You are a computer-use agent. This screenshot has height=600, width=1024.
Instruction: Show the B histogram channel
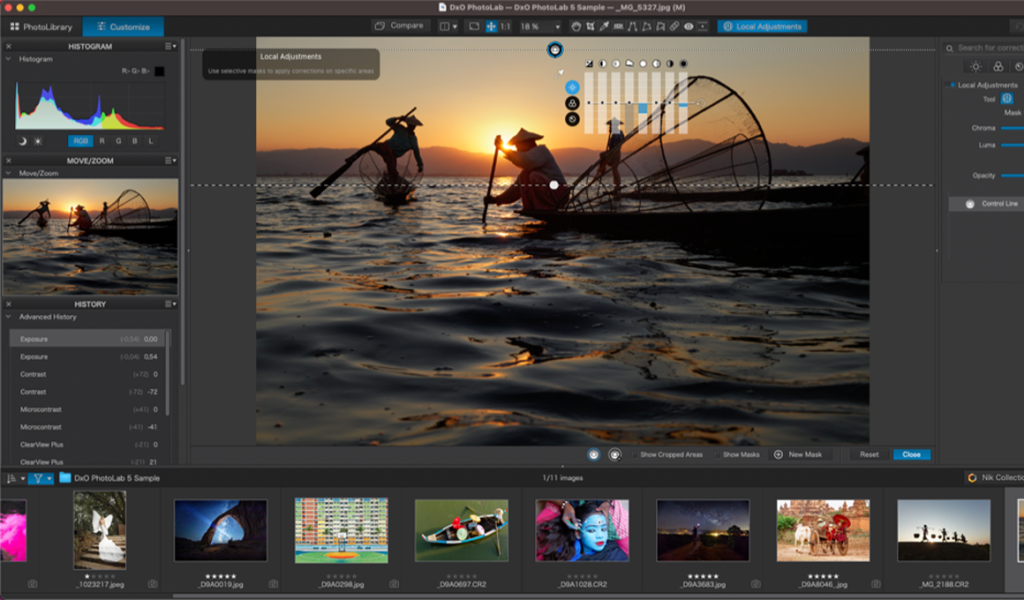[135, 141]
